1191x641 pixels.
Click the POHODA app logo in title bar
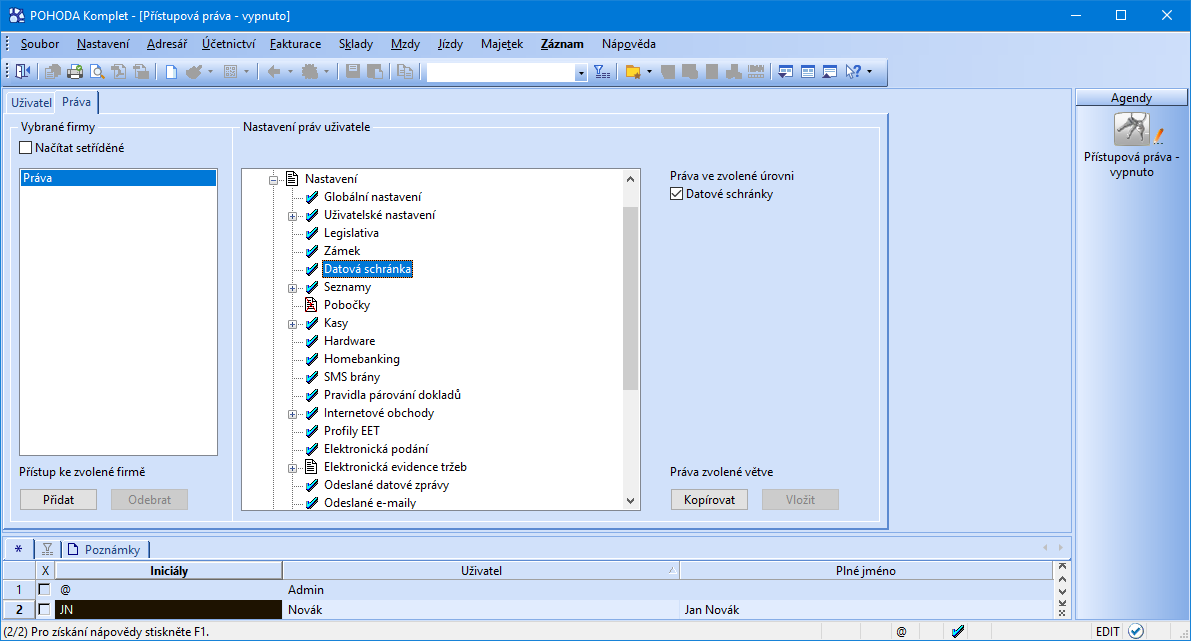16,15
